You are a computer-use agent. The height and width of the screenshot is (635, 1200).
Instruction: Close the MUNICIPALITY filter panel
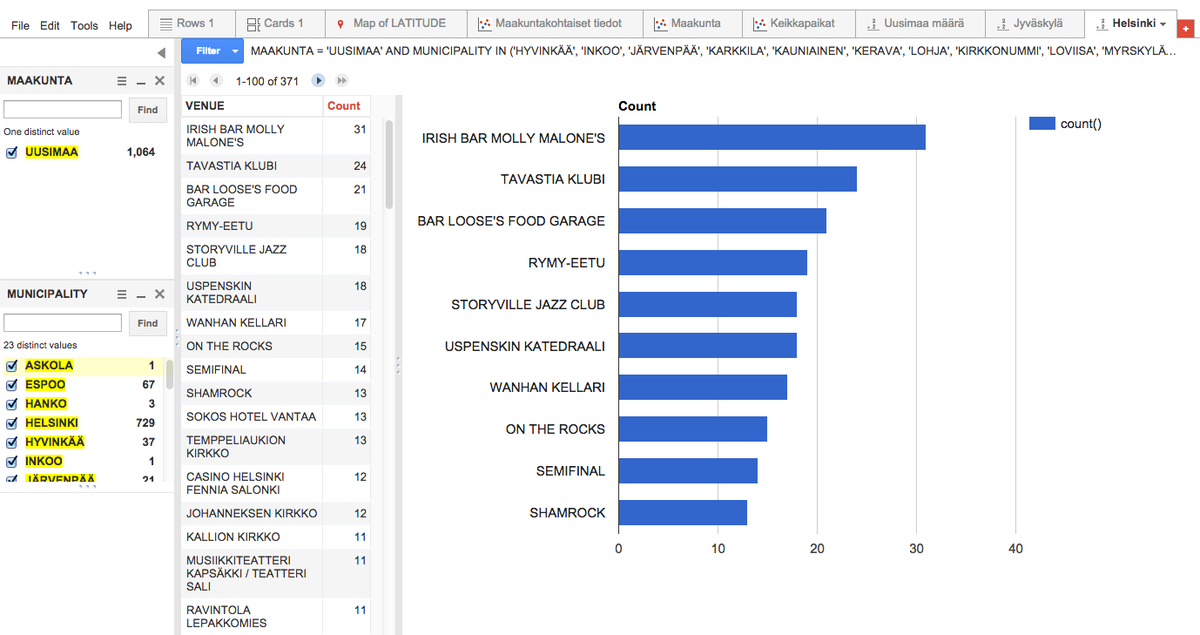click(160, 294)
